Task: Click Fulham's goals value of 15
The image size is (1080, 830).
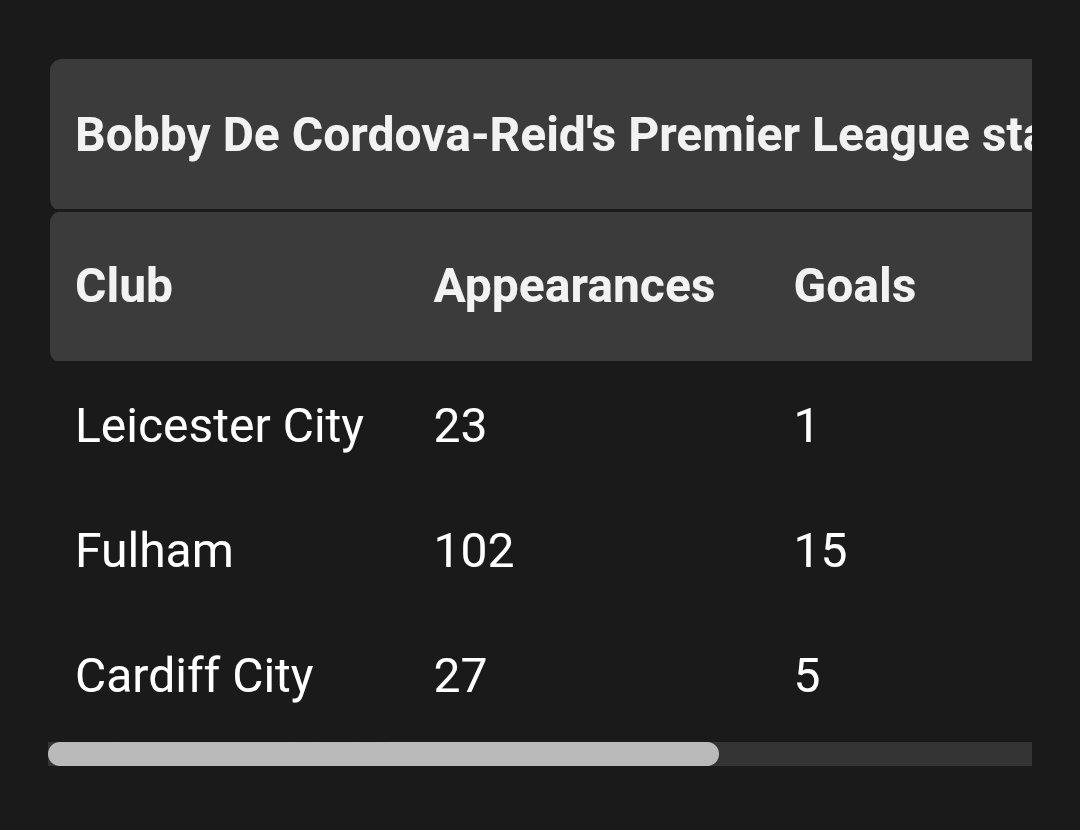Action: click(x=820, y=551)
